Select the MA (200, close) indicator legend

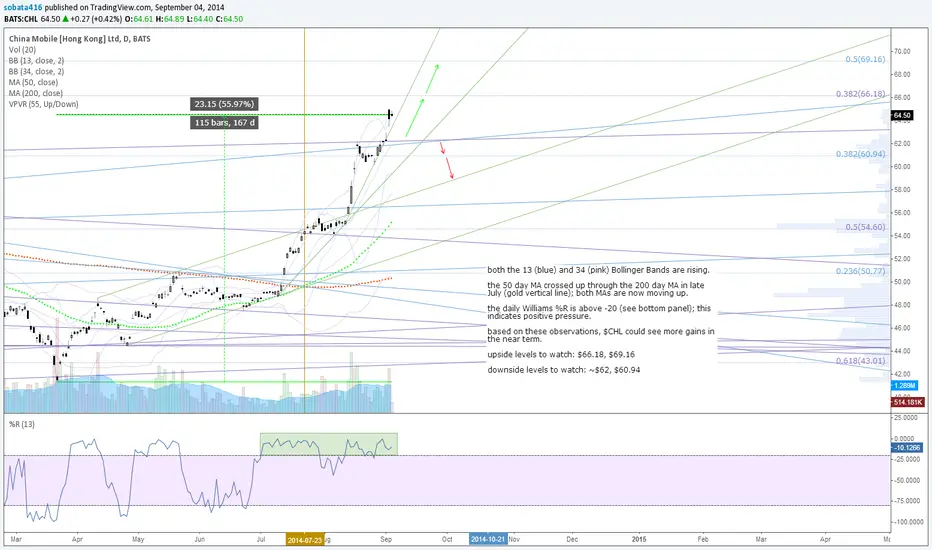(36, 93)
